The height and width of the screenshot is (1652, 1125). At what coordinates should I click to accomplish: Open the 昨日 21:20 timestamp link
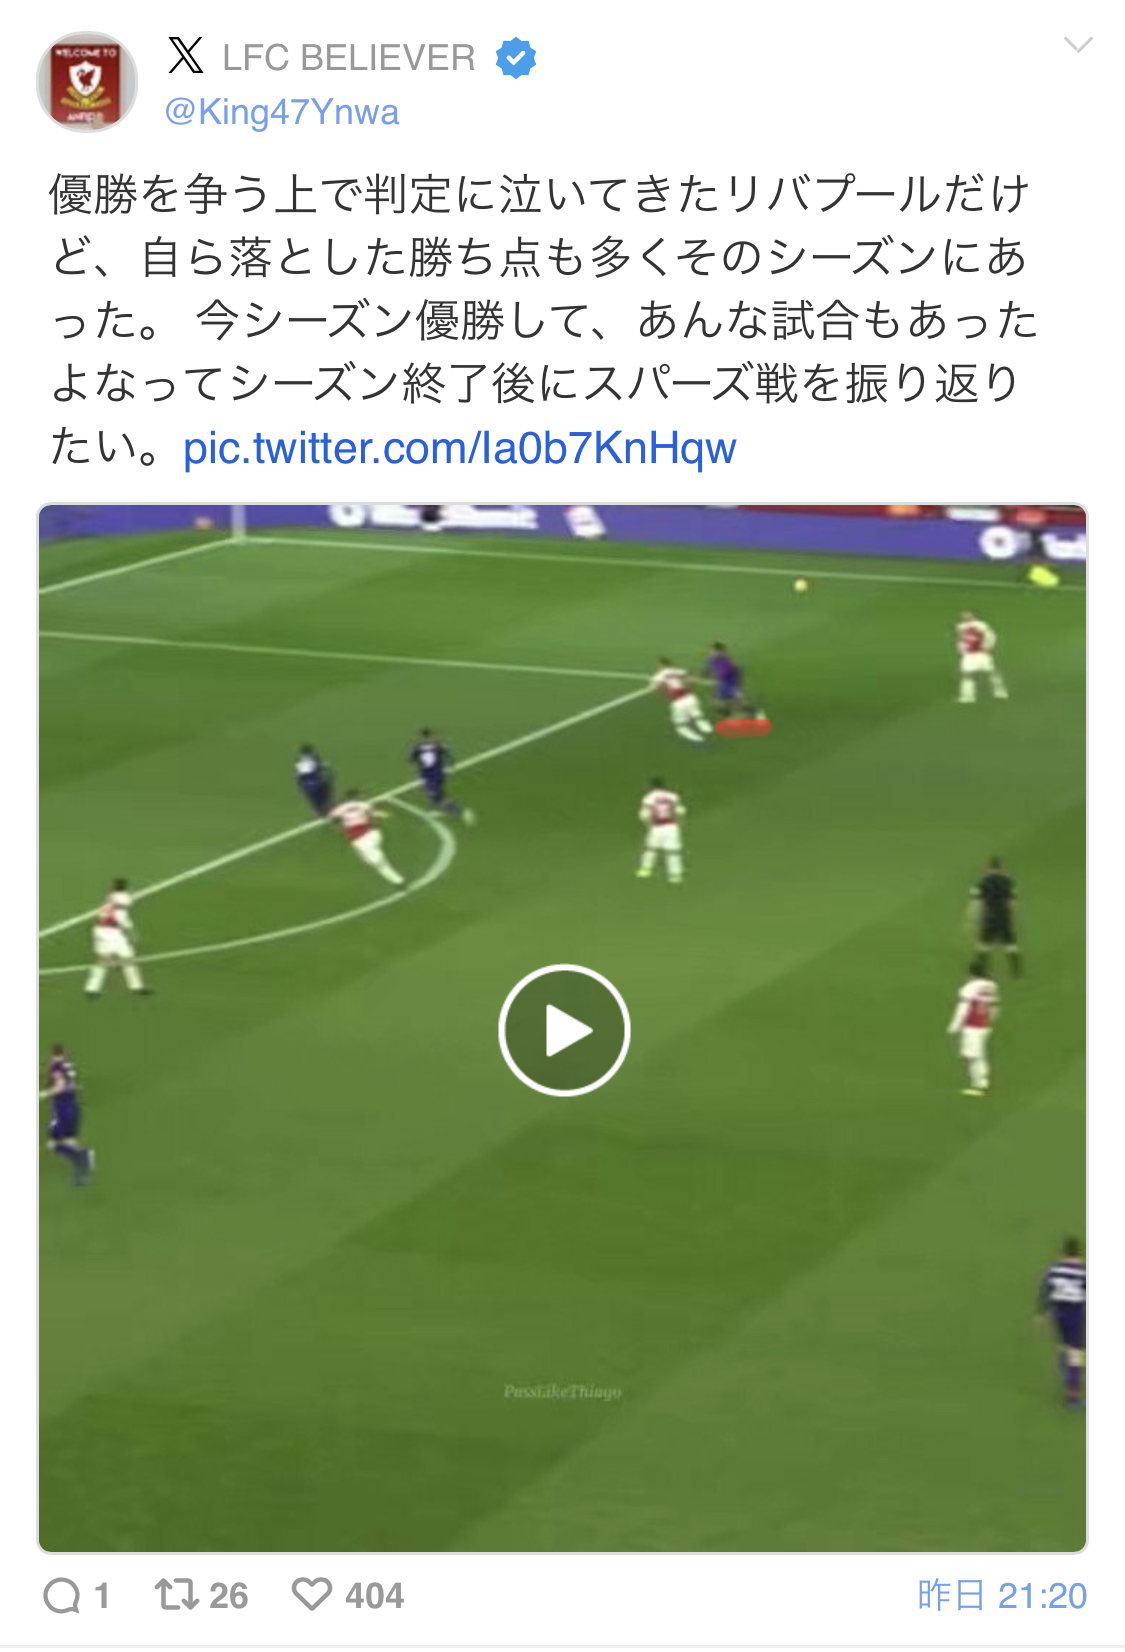pyautogui.click(x=1002, y=1595)
